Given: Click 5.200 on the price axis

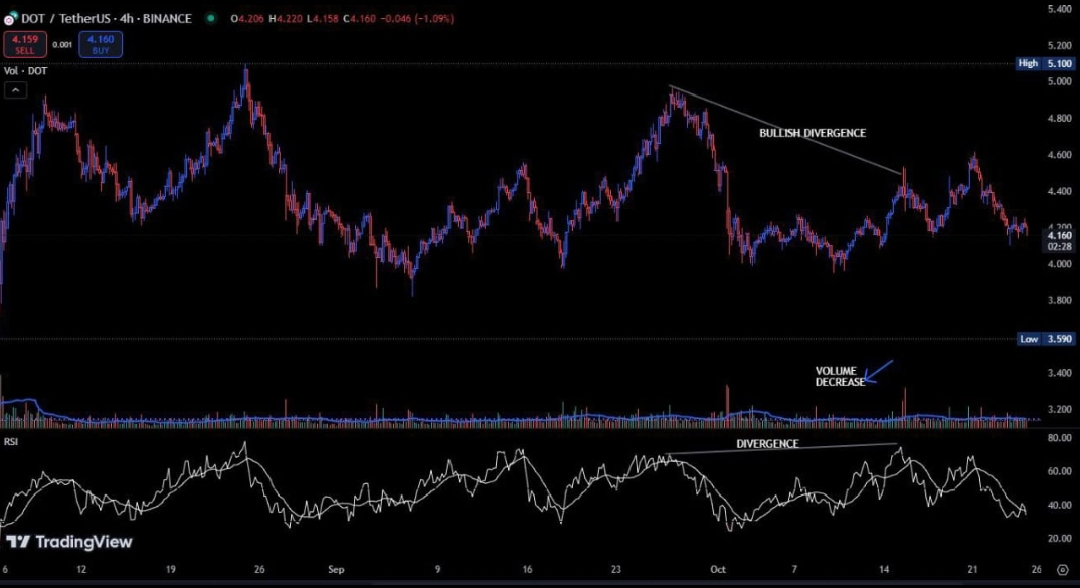Looking at the screenshot, I should 1059,45.
